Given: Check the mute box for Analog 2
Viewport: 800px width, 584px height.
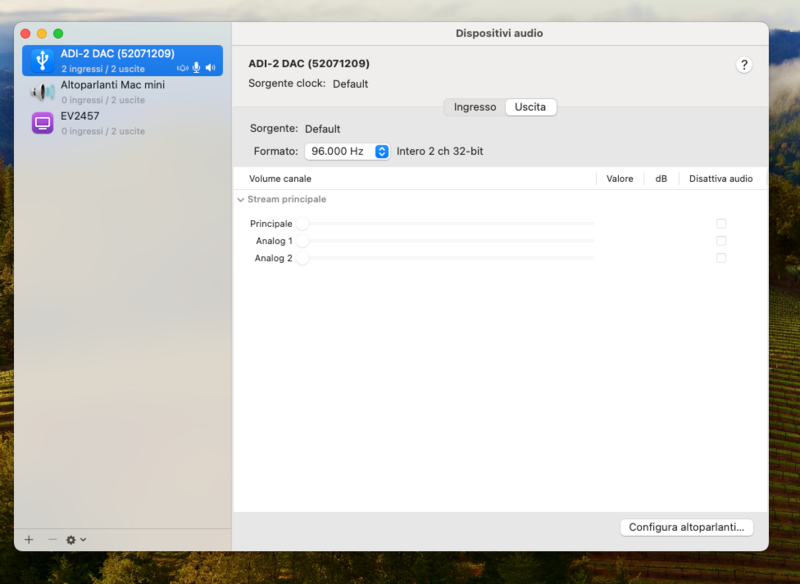Looking at the screenshot, I should tap(721, 257).
